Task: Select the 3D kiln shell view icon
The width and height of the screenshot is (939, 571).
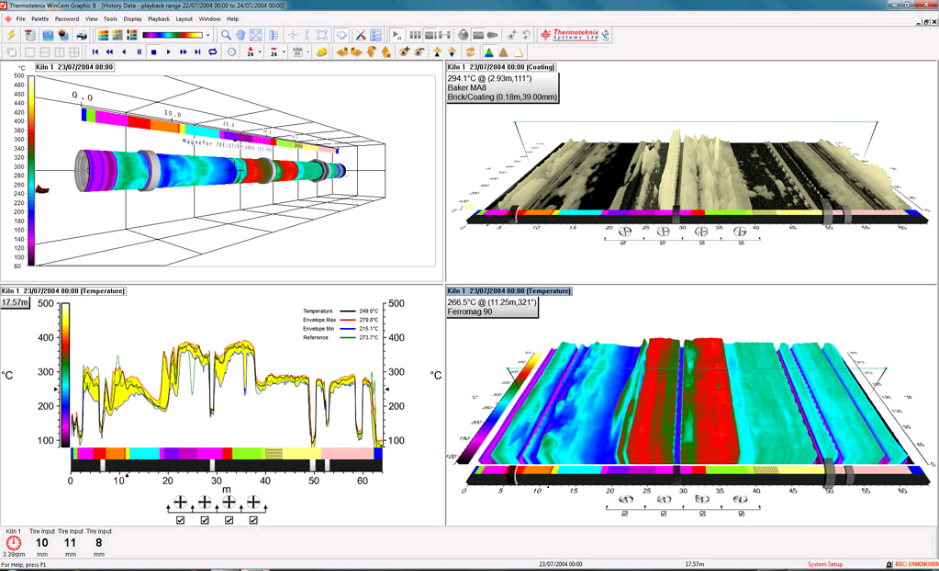Action: [x=492, y=35]
